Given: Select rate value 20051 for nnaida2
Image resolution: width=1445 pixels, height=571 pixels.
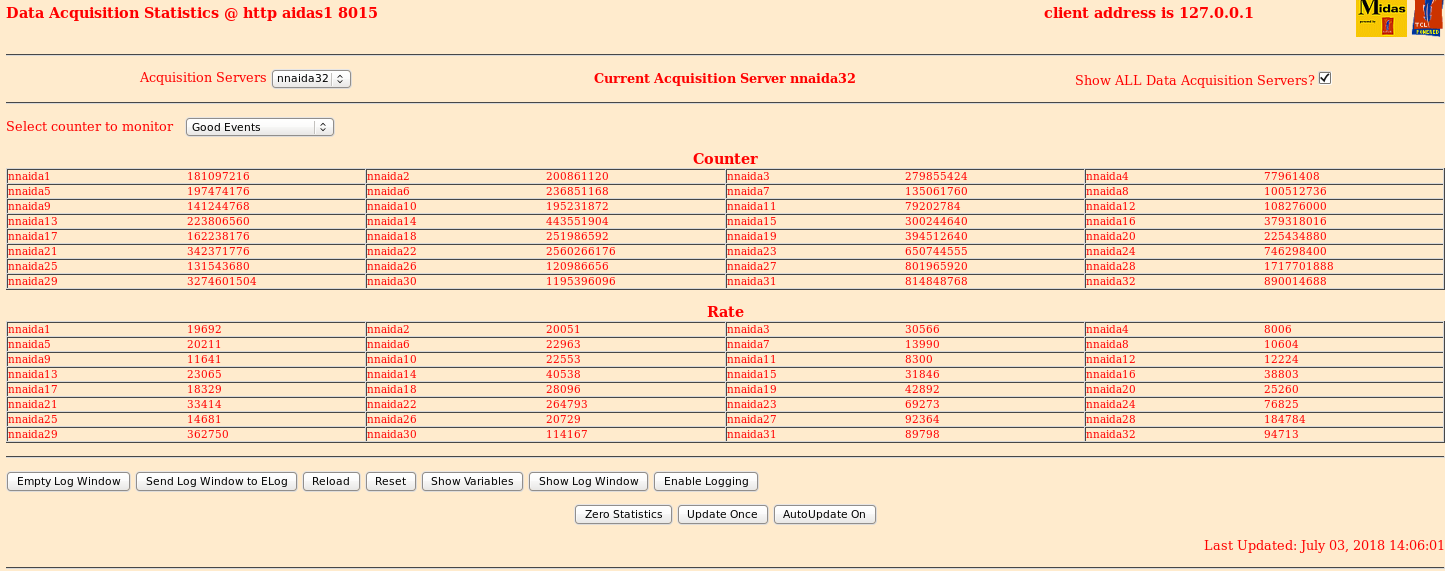Looking at the screenshot, I should point(563,329).
